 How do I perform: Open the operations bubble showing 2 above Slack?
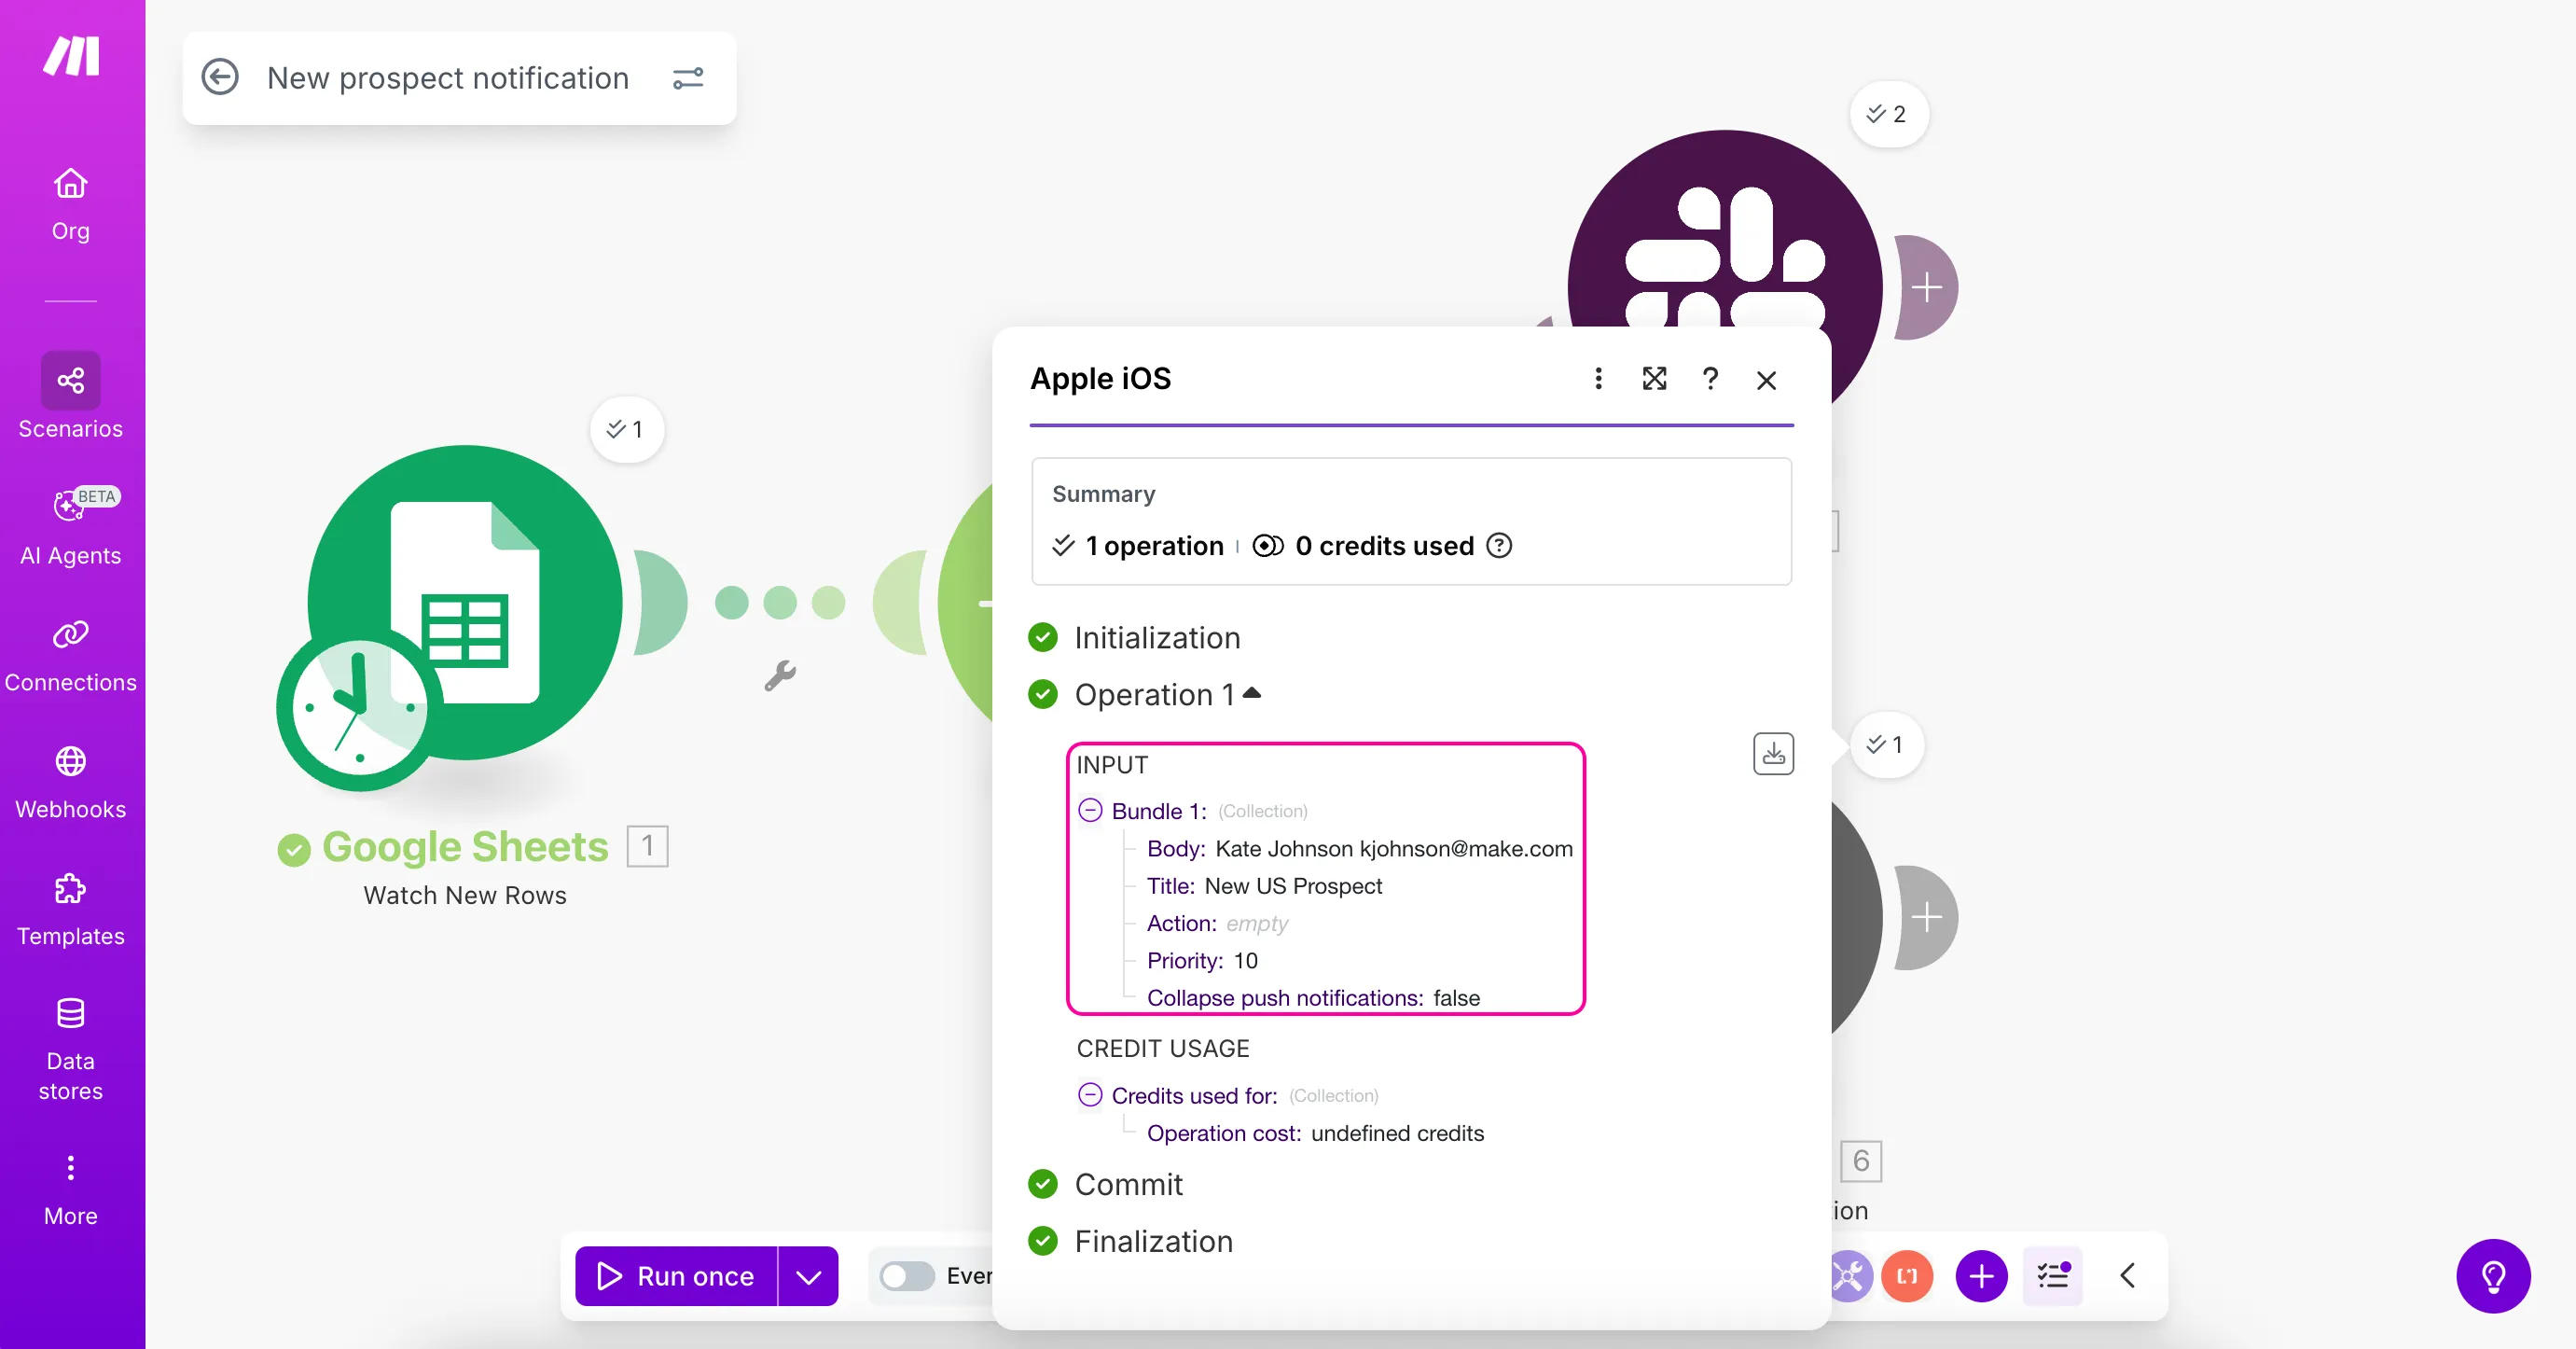click(x=1888, y=114)
